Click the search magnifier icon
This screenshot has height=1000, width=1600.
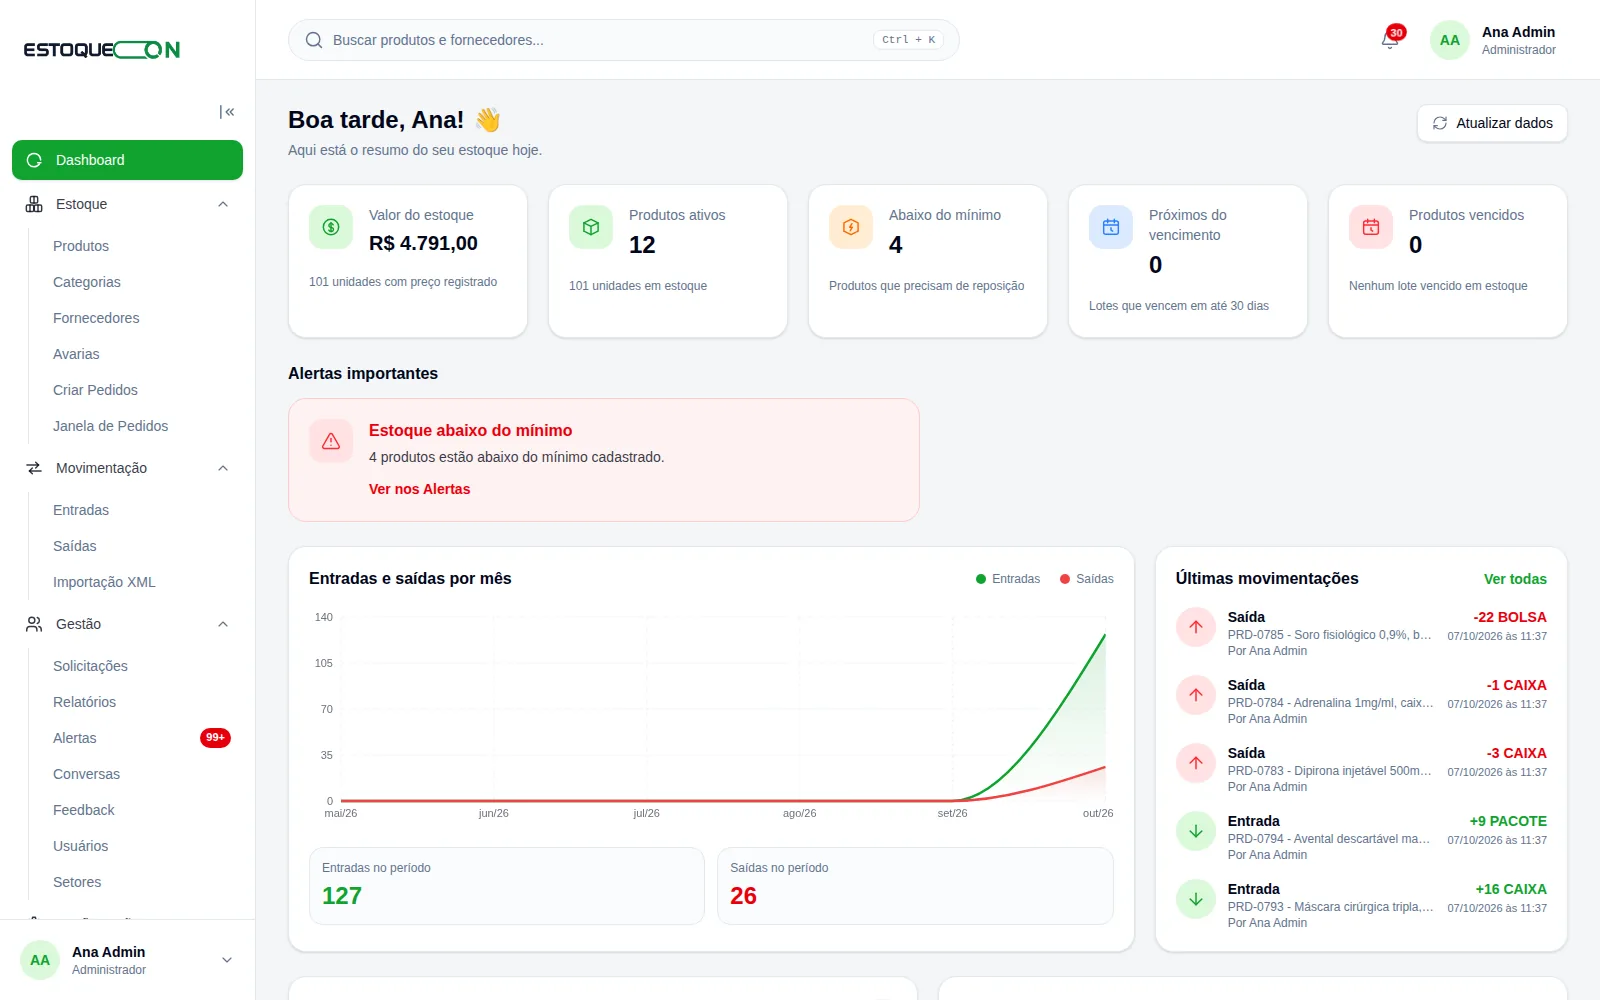click(x=314, y=40)
